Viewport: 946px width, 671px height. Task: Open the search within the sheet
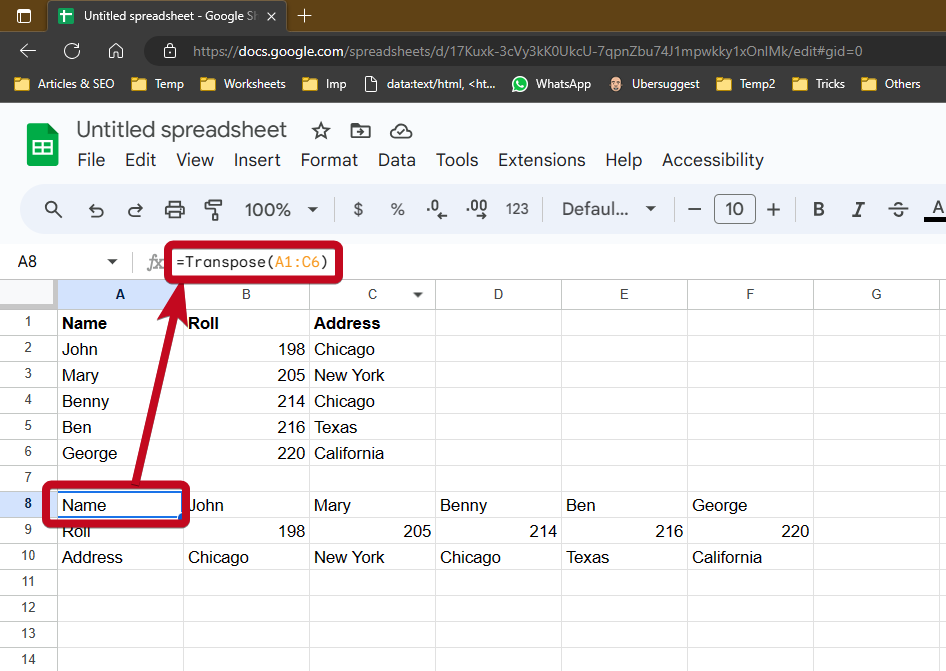coord(53,210)
